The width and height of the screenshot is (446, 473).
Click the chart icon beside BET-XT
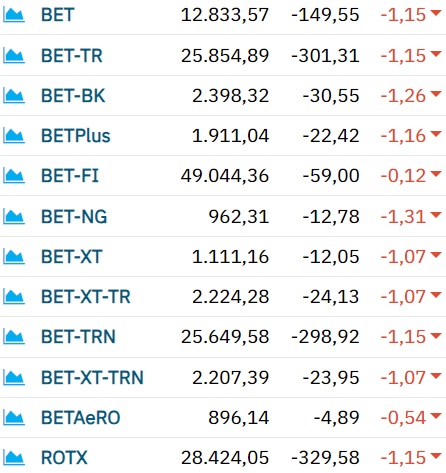(14, 257)
